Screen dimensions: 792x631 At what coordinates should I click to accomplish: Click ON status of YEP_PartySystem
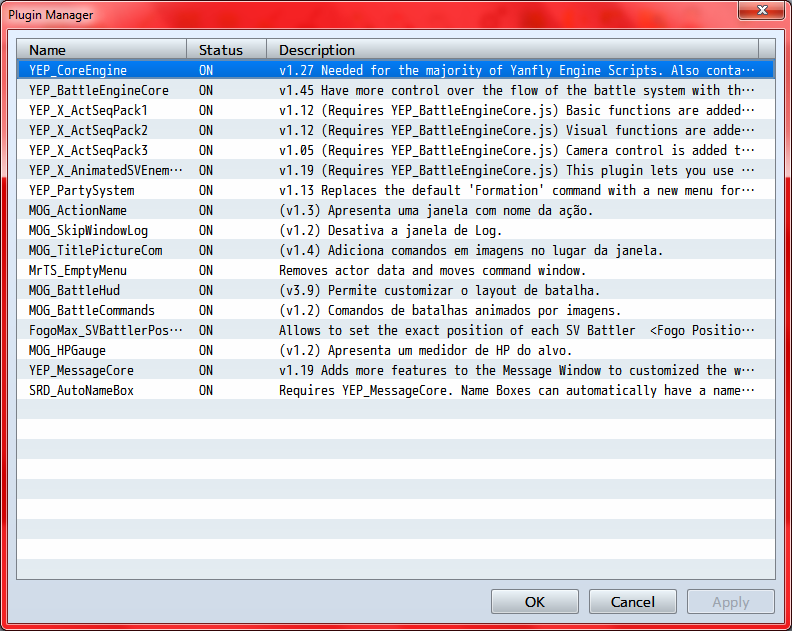coord(206,190)
